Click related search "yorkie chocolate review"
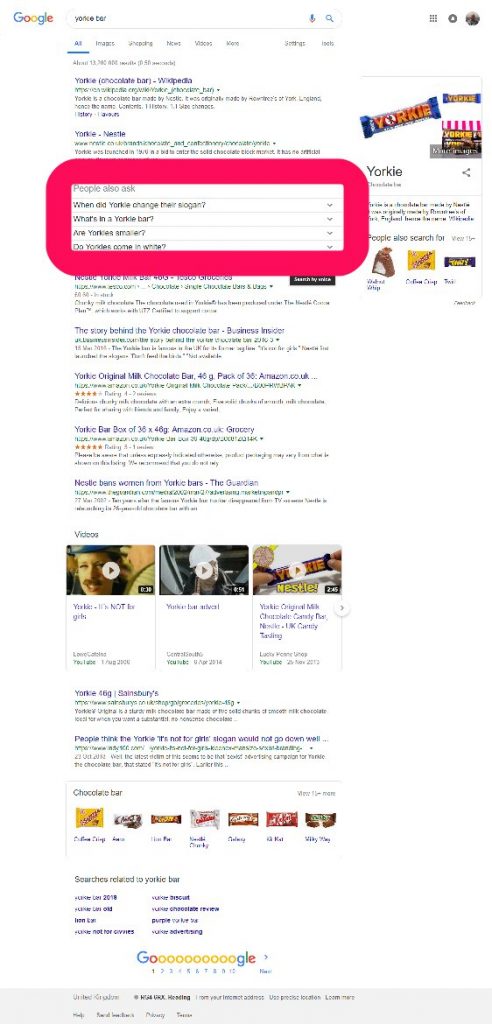Viewport: 492px width, 1024px height. (186, 909)
